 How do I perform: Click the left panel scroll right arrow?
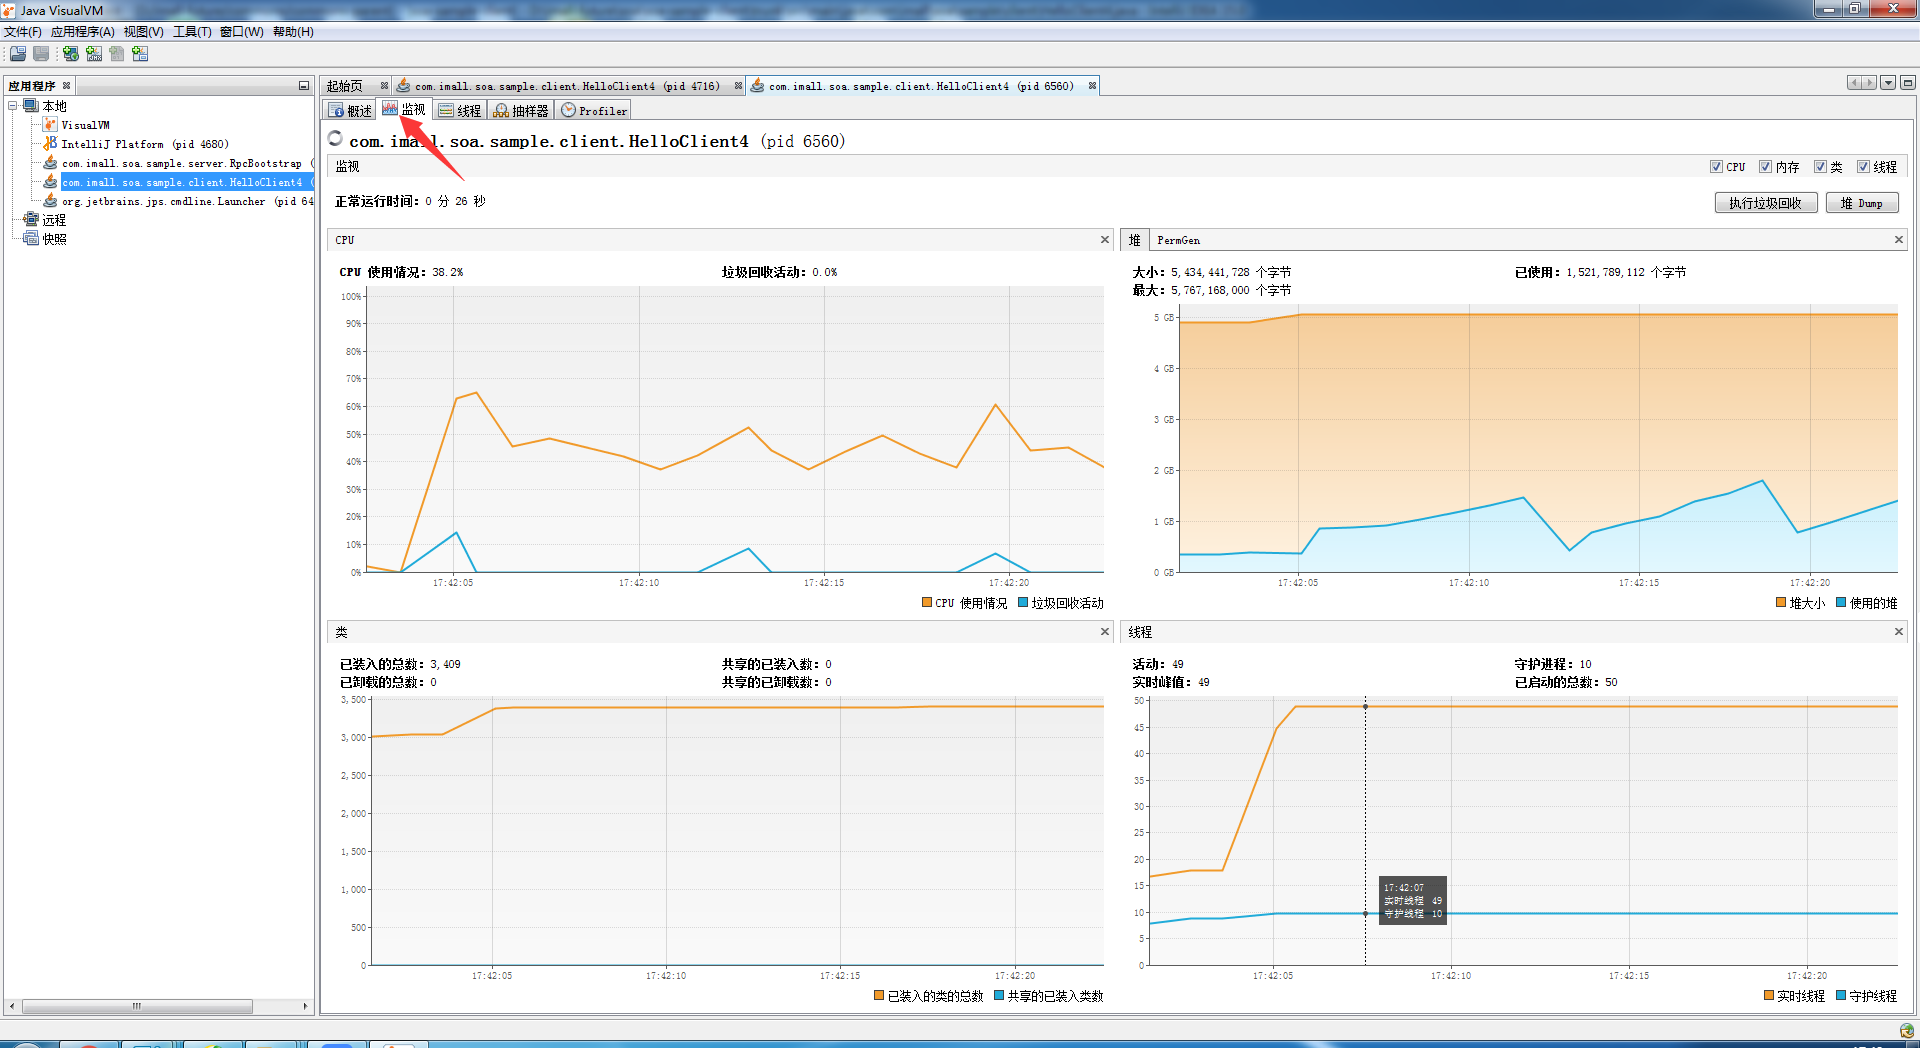click(x=305, y=1006)
